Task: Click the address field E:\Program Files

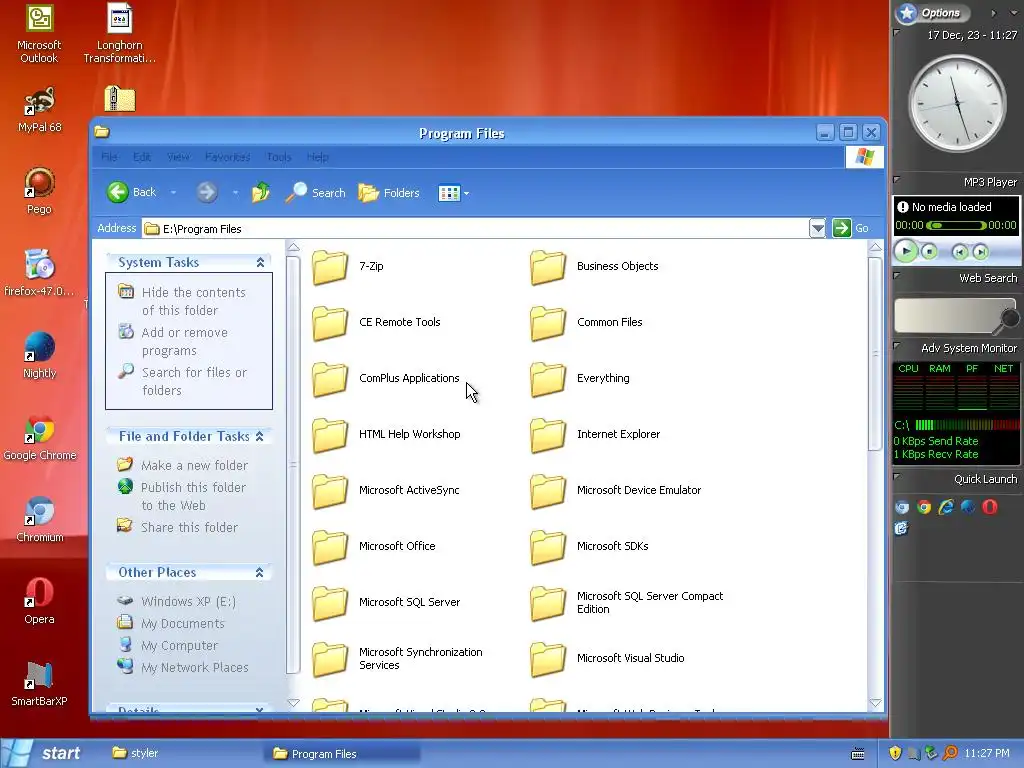Action: [475, 229]
